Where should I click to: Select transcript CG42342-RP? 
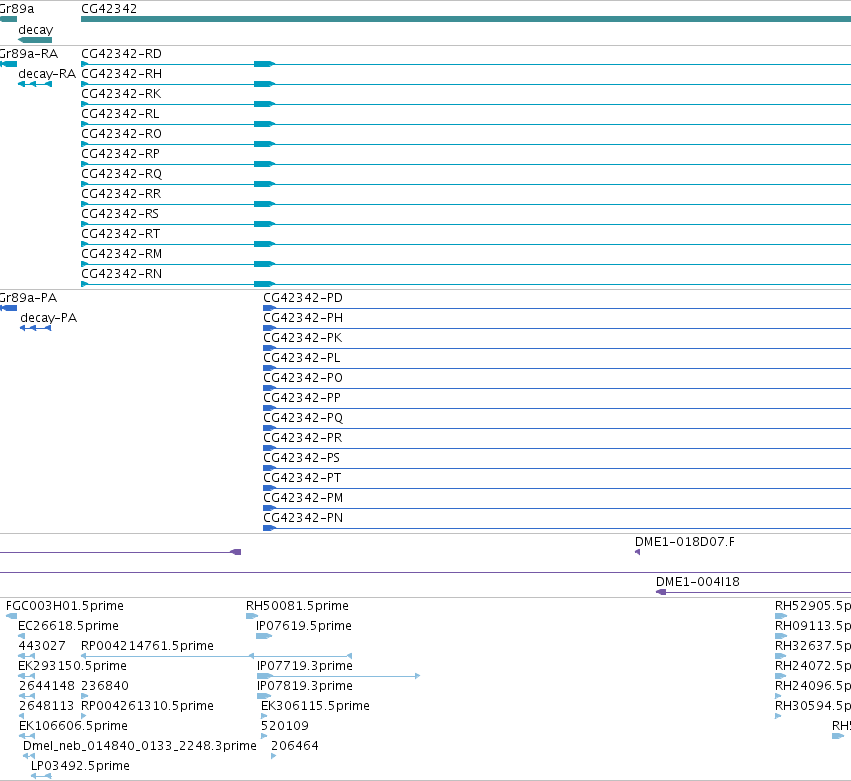(x=120, y=154)
